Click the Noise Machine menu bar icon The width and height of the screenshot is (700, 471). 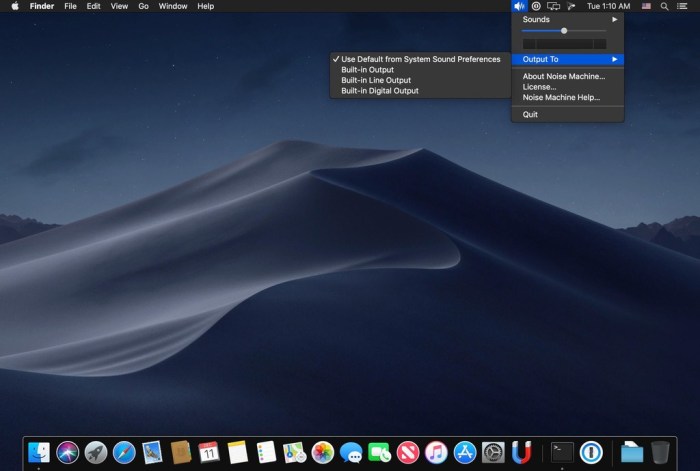[518, 6]
